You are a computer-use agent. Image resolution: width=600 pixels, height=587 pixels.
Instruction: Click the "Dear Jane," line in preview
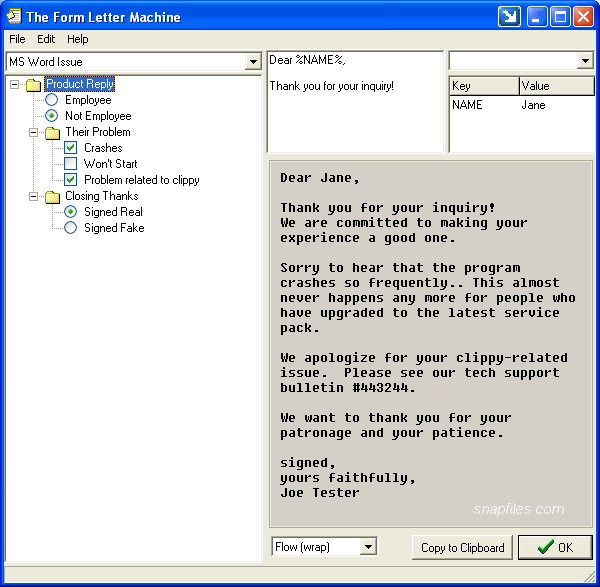320,178
